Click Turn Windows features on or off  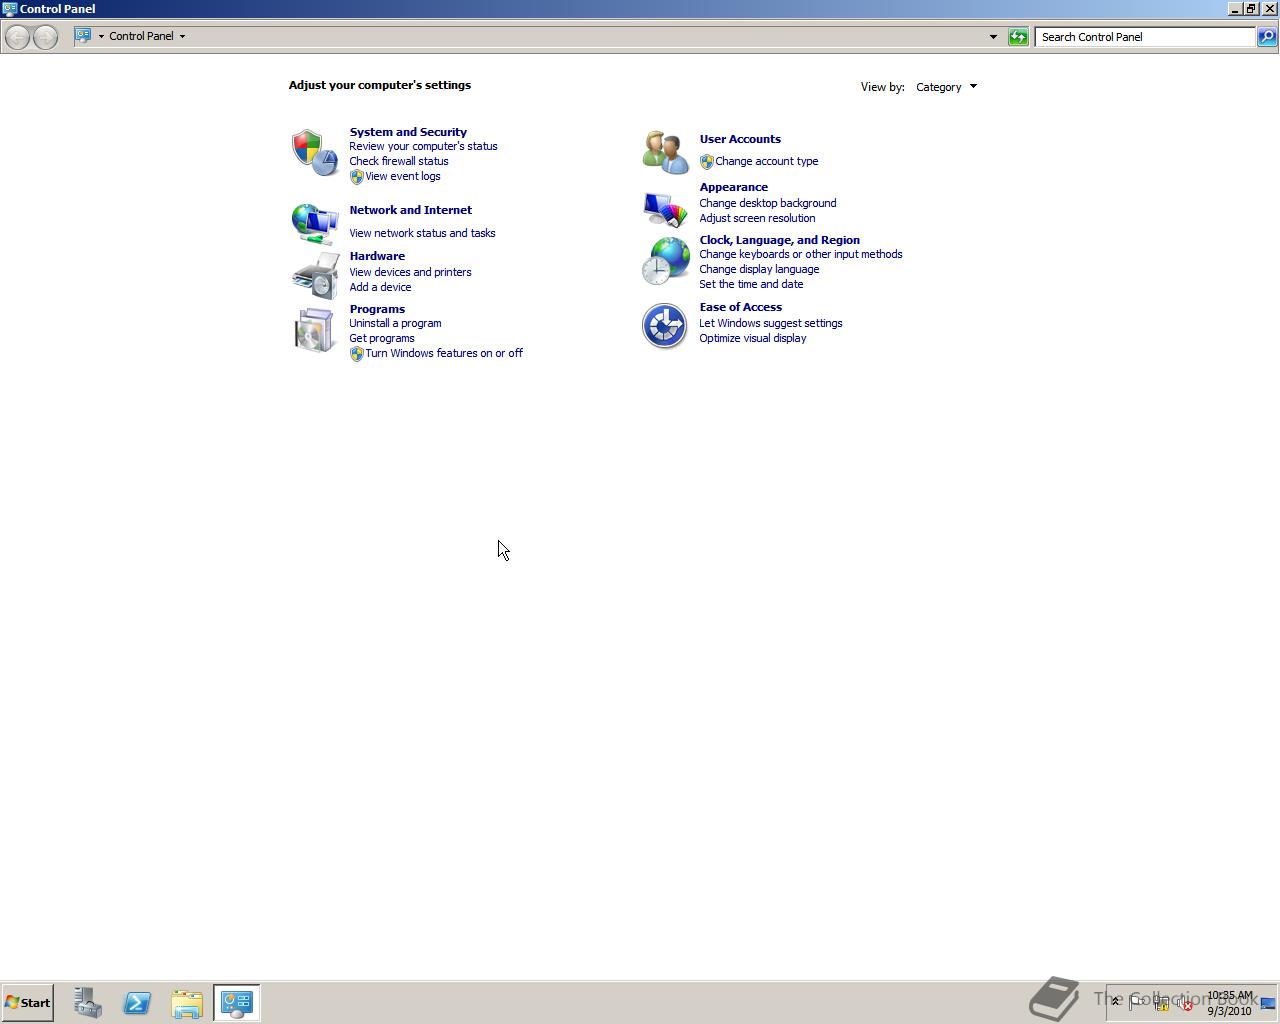tap(444, 353)
